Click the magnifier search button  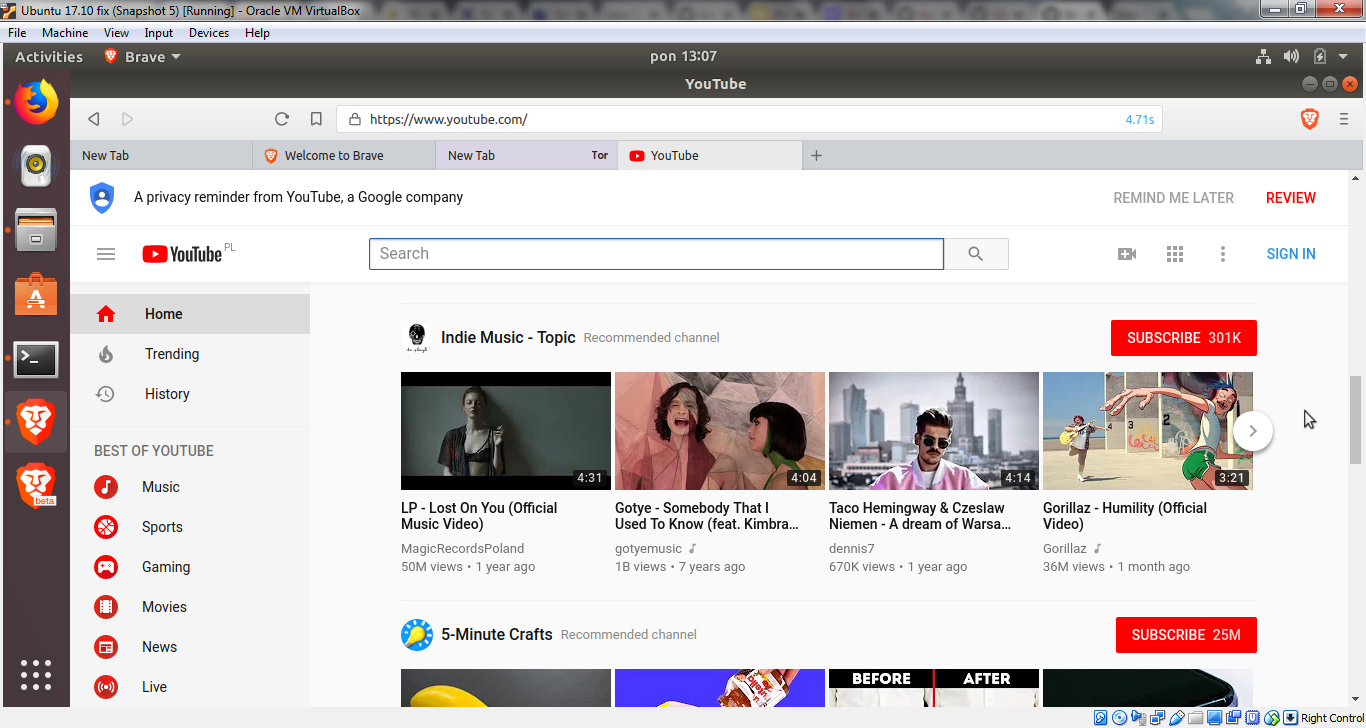click(976, 254)
